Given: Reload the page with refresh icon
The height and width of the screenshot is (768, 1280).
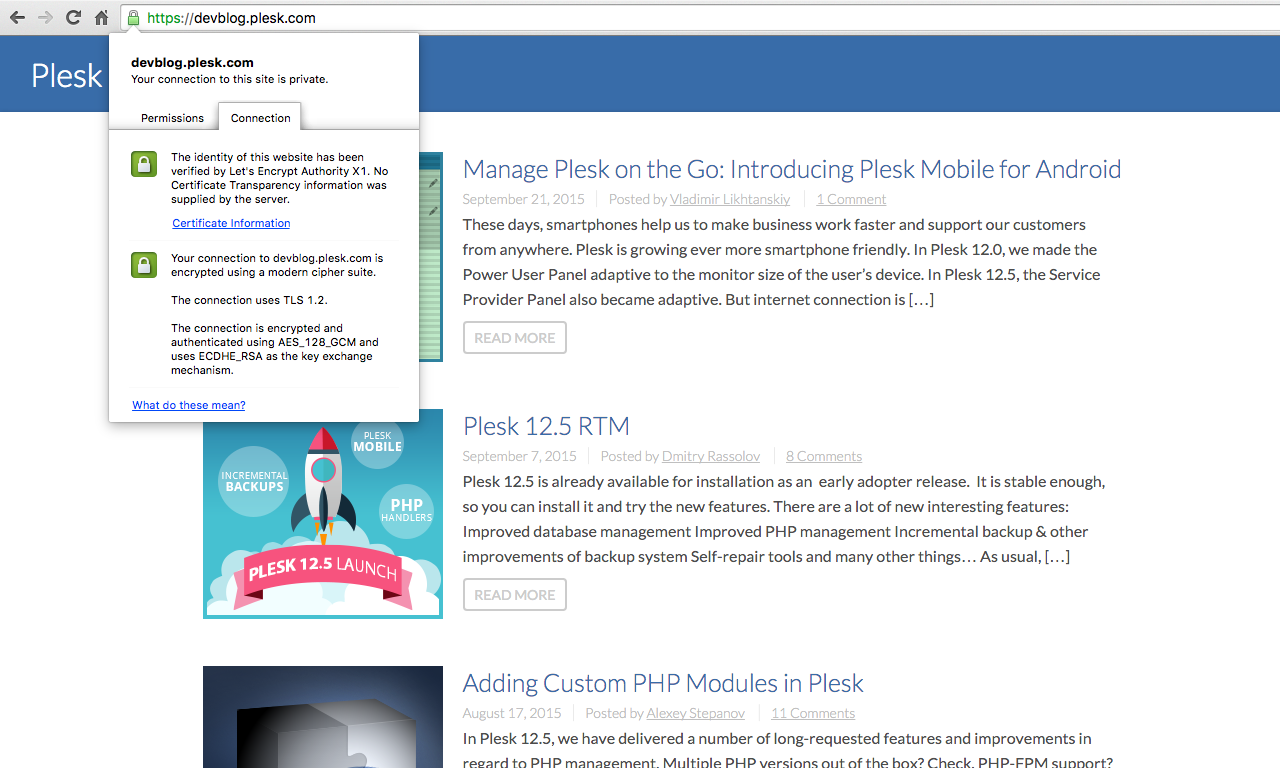Looking at the screenshot, I should 73,18.
